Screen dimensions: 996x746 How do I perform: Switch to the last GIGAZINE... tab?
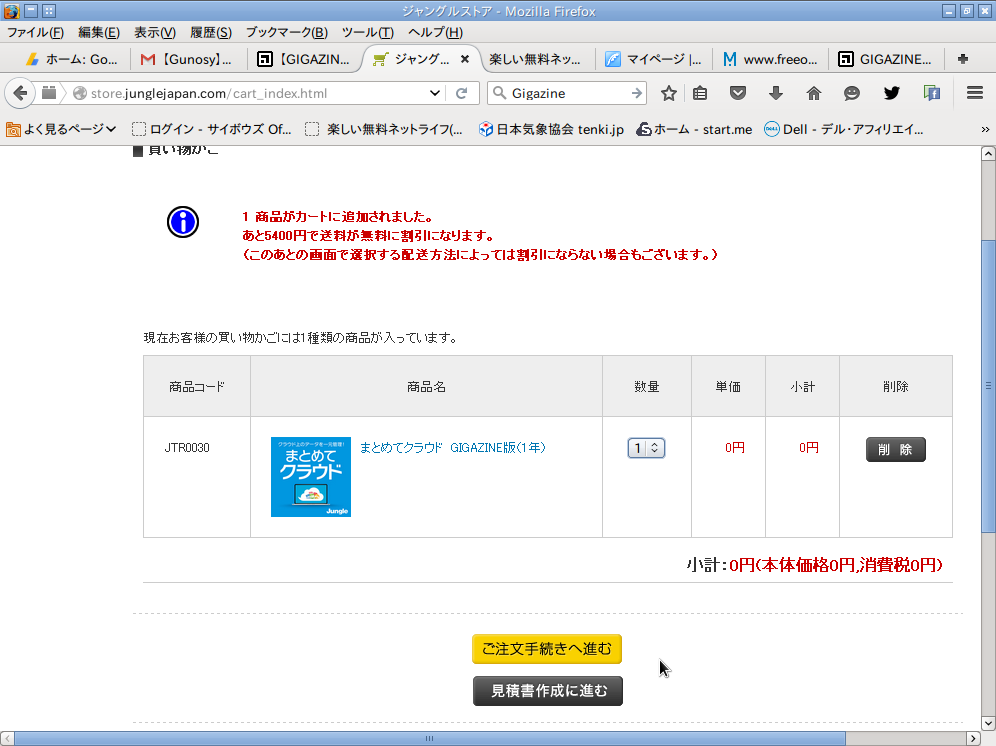(885, 59)
